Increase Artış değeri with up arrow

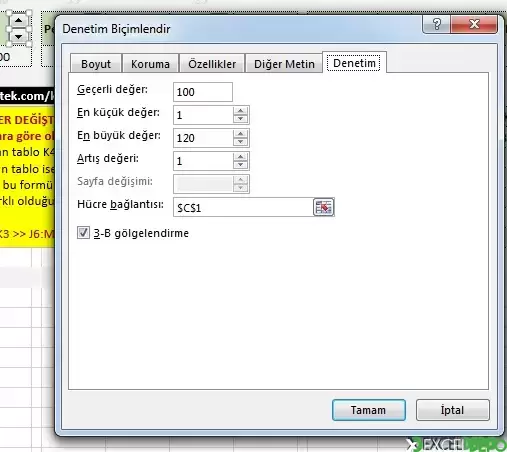click(x=240, y=157)
